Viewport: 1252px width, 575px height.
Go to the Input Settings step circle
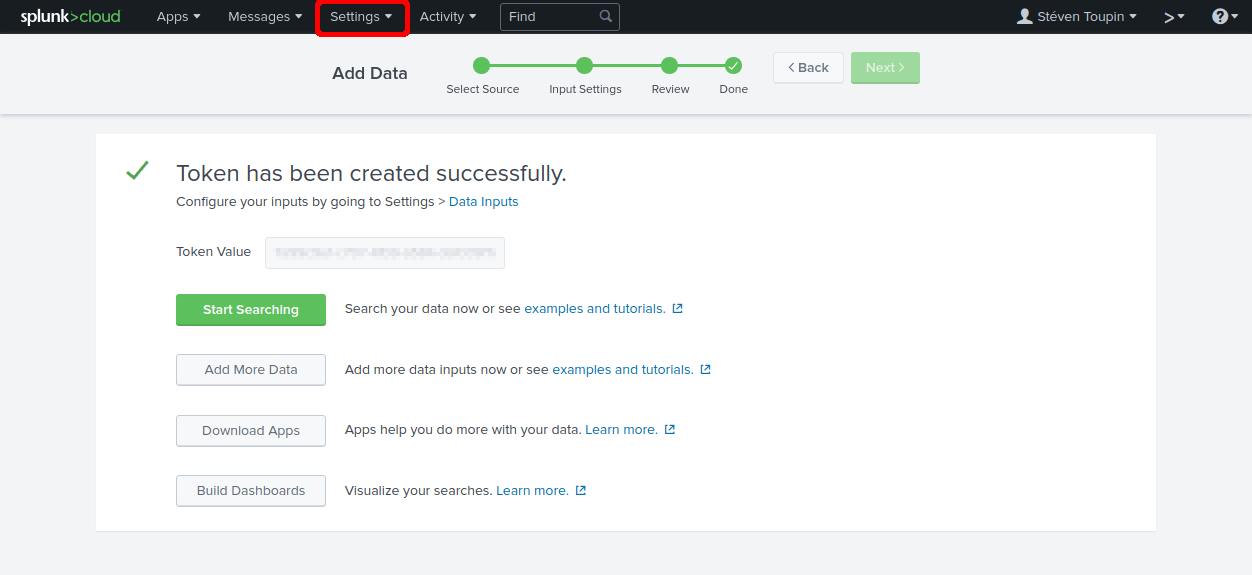click(x=585, y=66)
